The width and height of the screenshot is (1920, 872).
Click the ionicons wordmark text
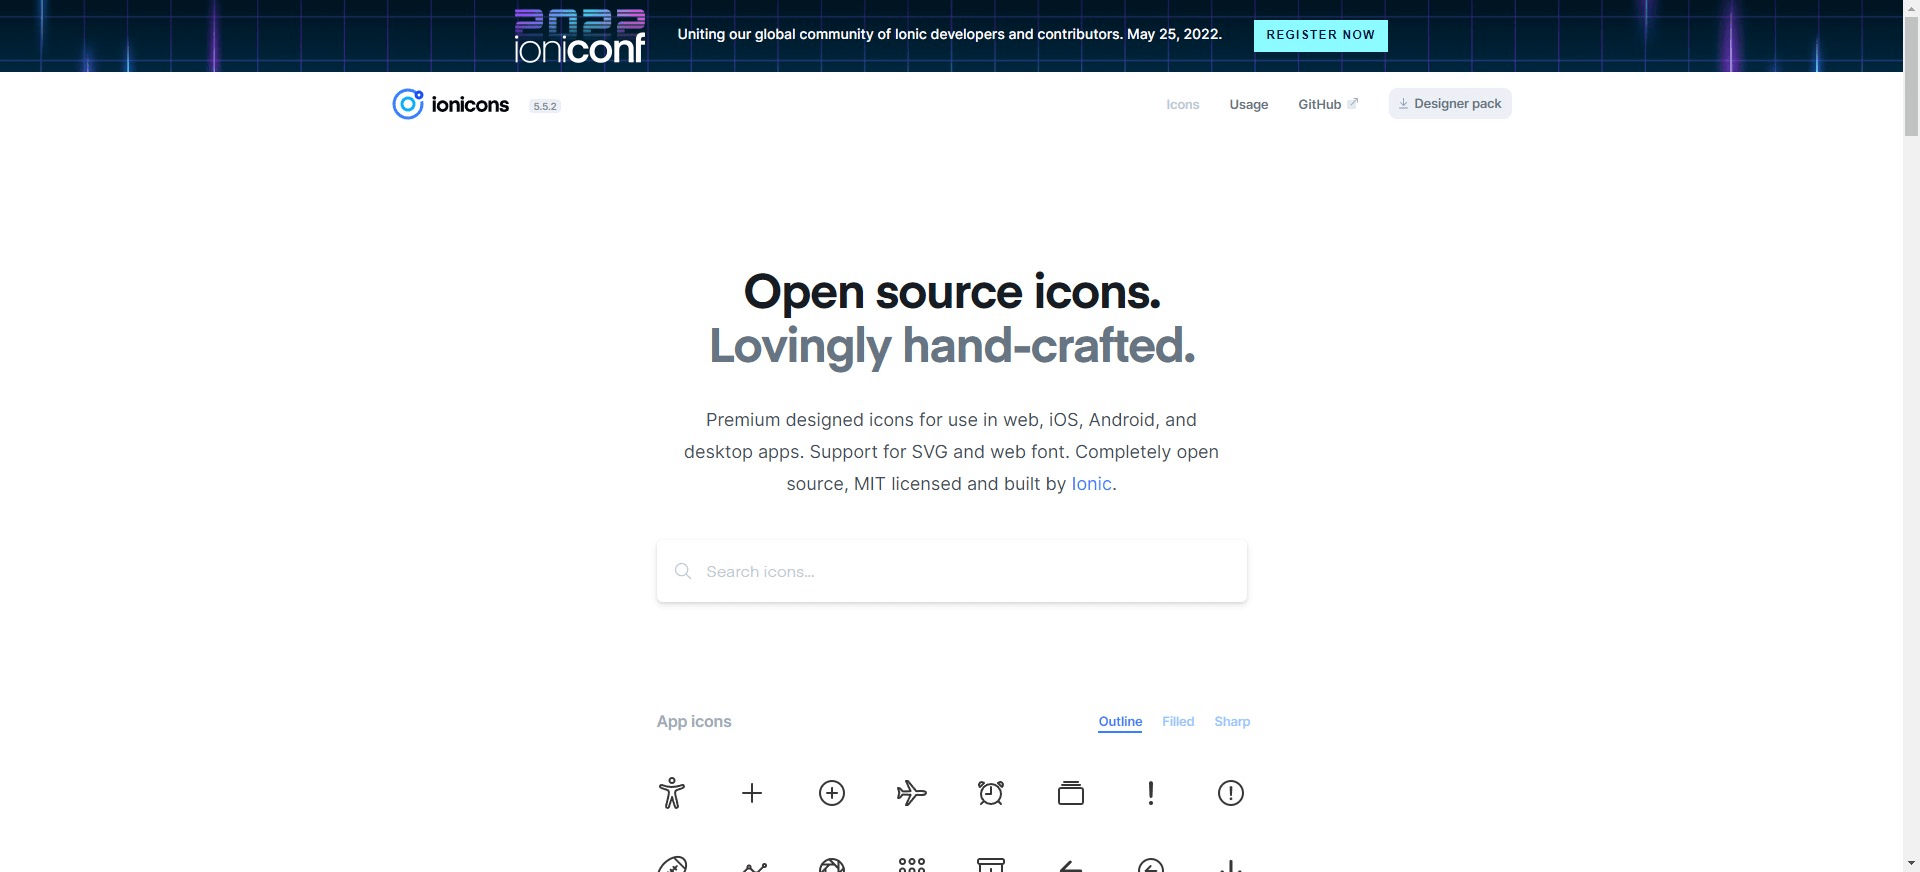point(470,105)
